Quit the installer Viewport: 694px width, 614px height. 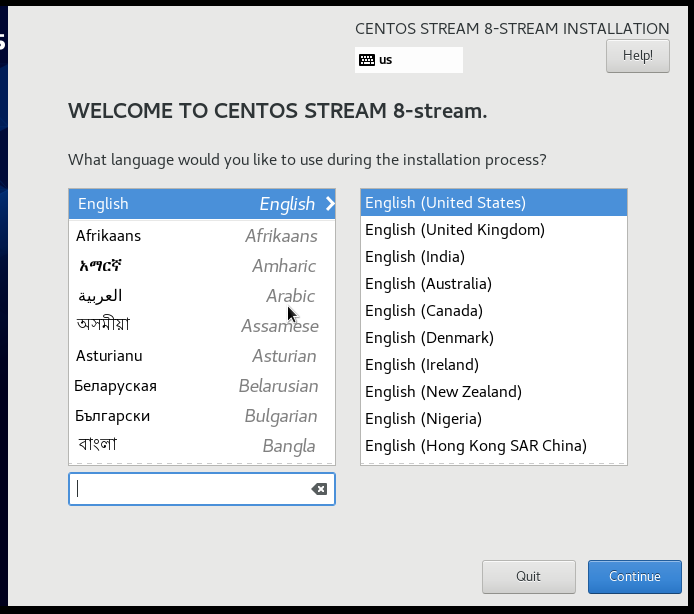[x=528, y=576]
